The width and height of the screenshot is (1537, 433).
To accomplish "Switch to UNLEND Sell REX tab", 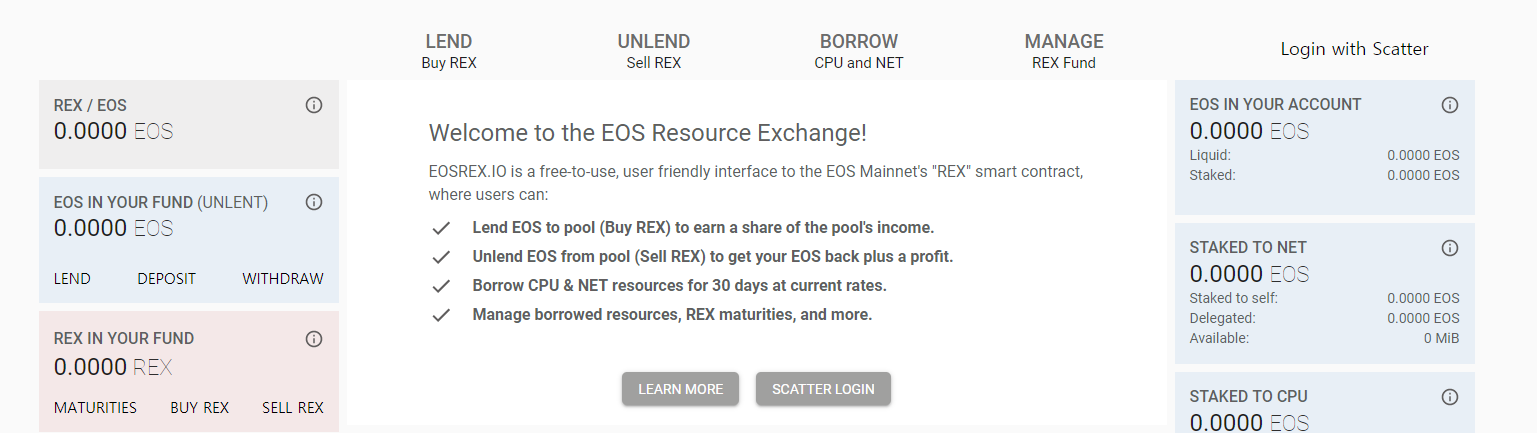I will coord(654,51).
